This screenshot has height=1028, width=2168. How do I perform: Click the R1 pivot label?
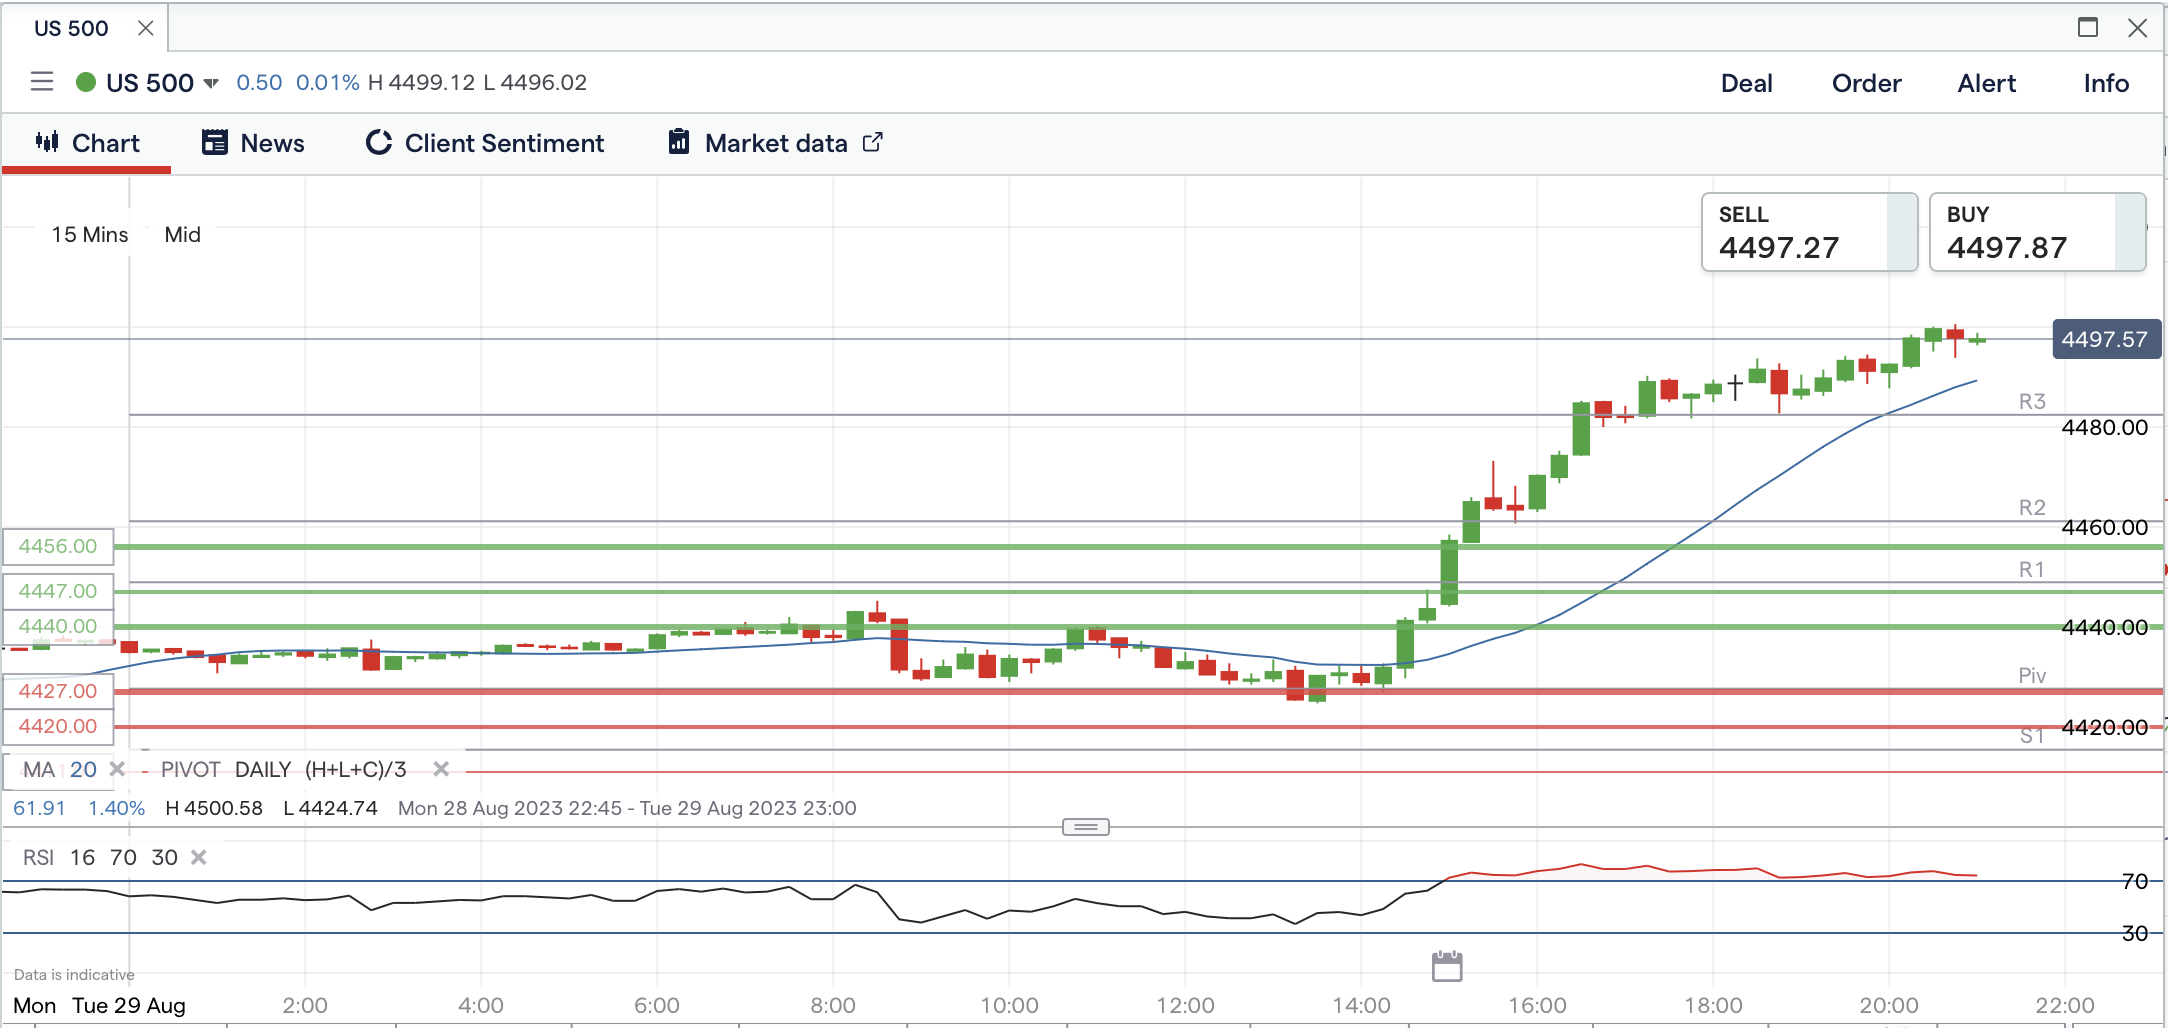pyautogui.click(x=2032, y=569)
